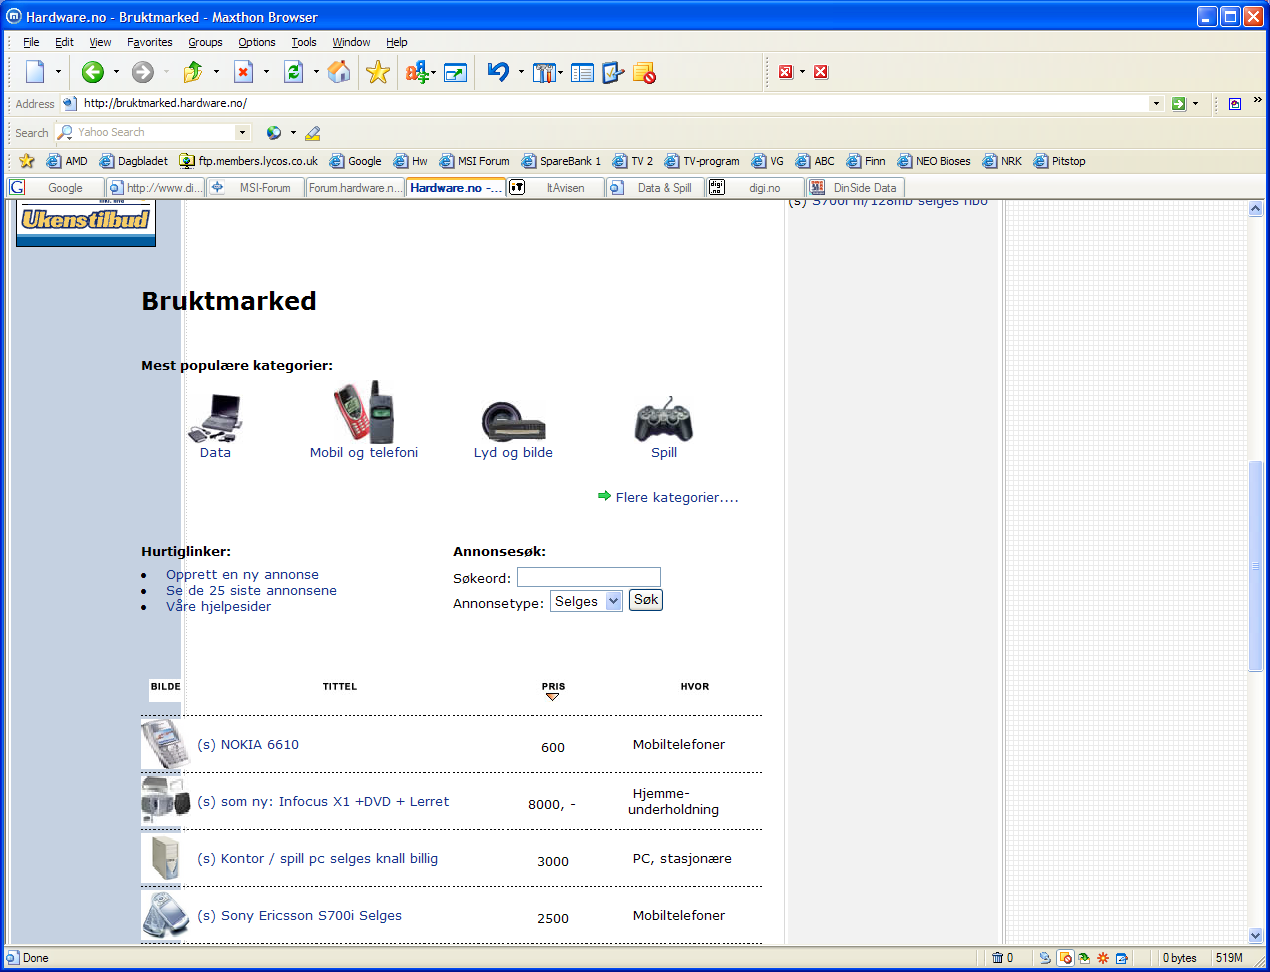Click the blue Undo arrow icon
The width and height of the screenshot is (1270, 972).
pyautogui.click(x=498, y=72)
